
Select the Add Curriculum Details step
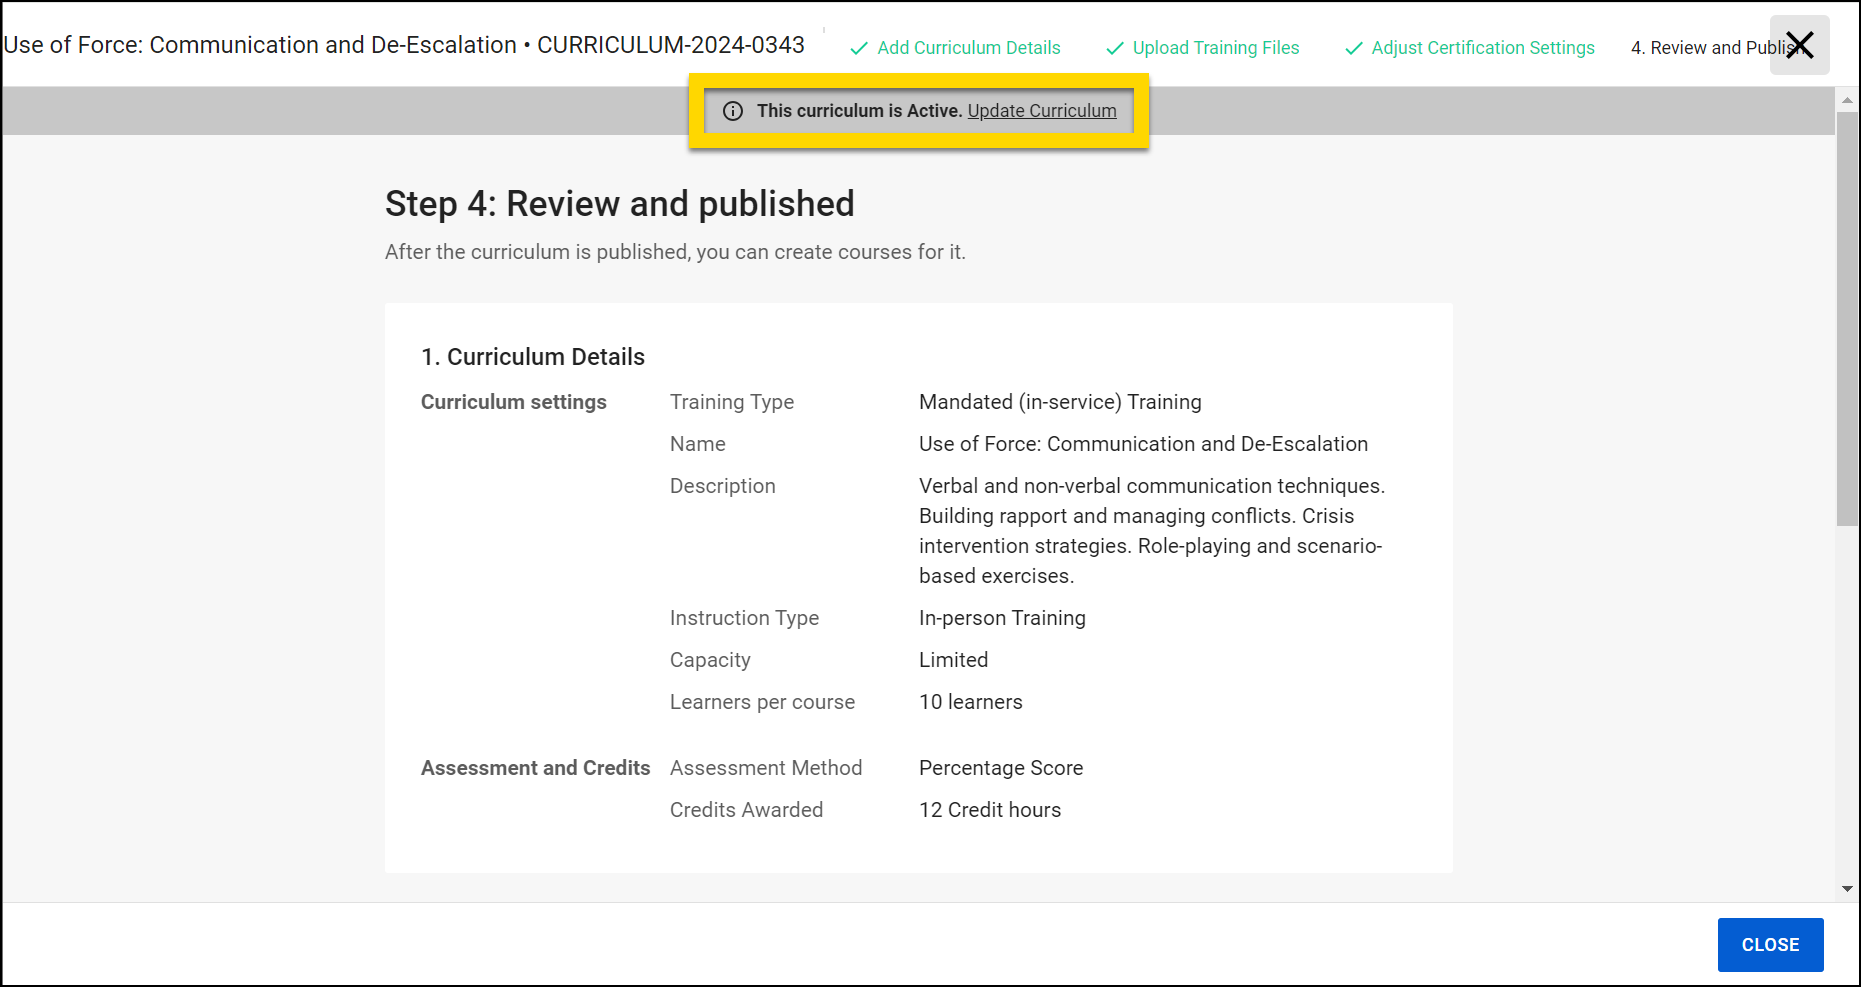tap(968, 47)
